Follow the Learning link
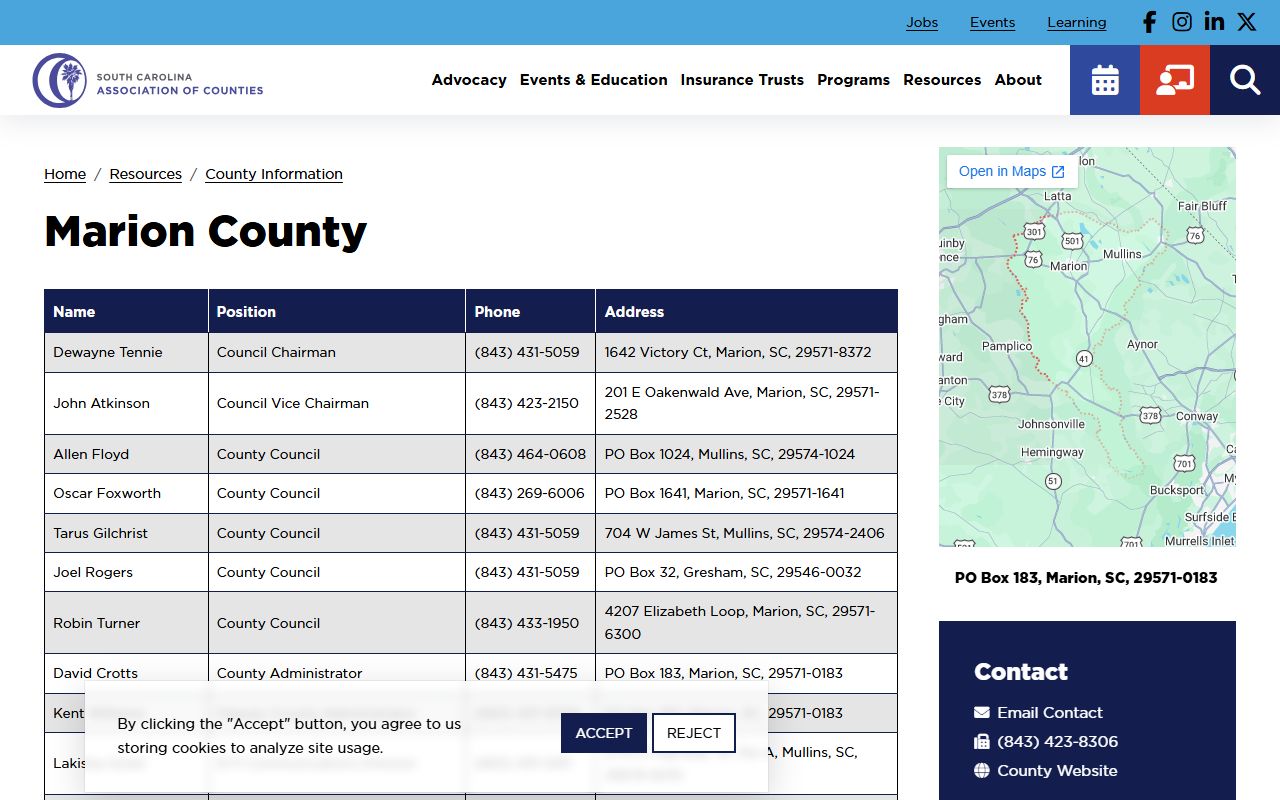This screenshot has width=1280, height=800. click(x=1076, y=22)
